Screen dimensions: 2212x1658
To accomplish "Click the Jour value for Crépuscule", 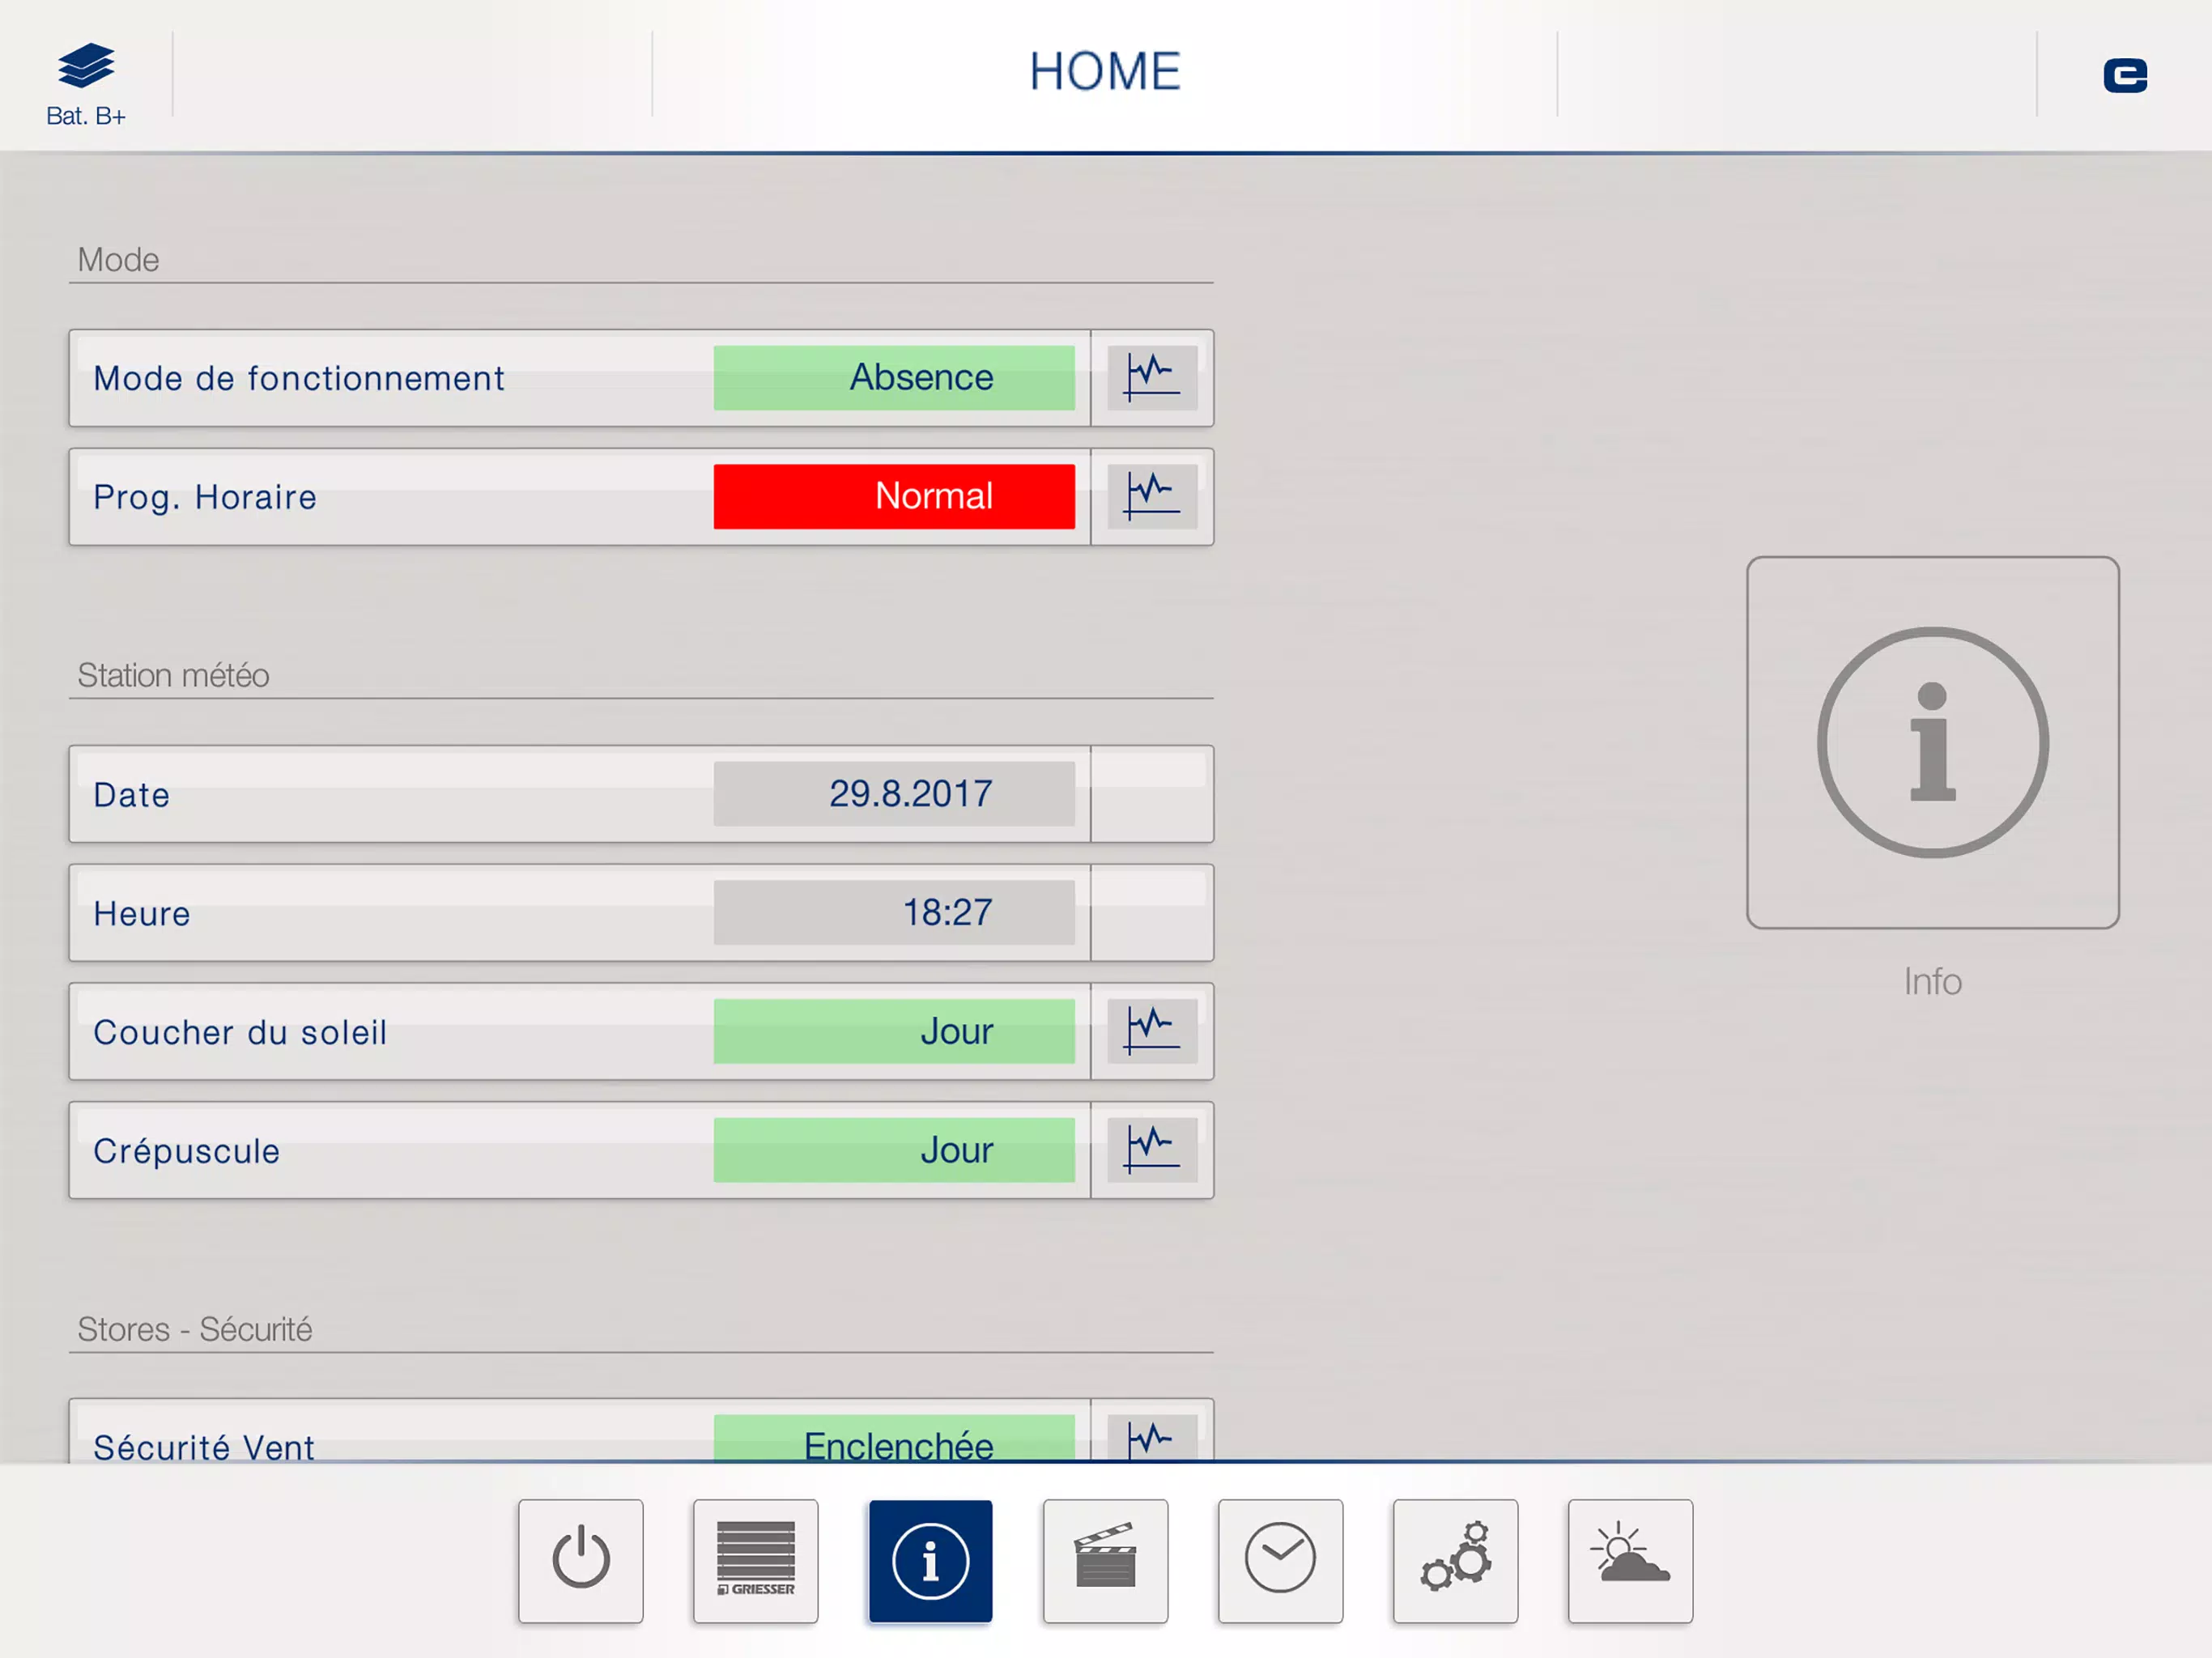I will click(x=894, y=1150).
